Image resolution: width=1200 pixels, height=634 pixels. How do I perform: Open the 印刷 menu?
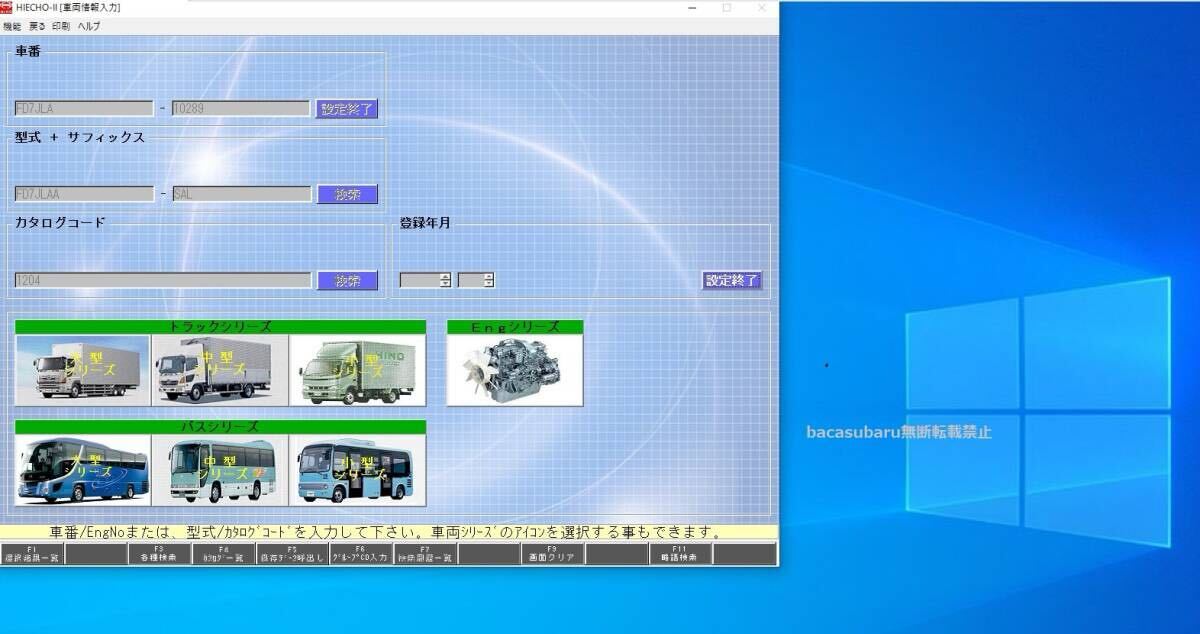pyautogui.click(x=61, y=26)
